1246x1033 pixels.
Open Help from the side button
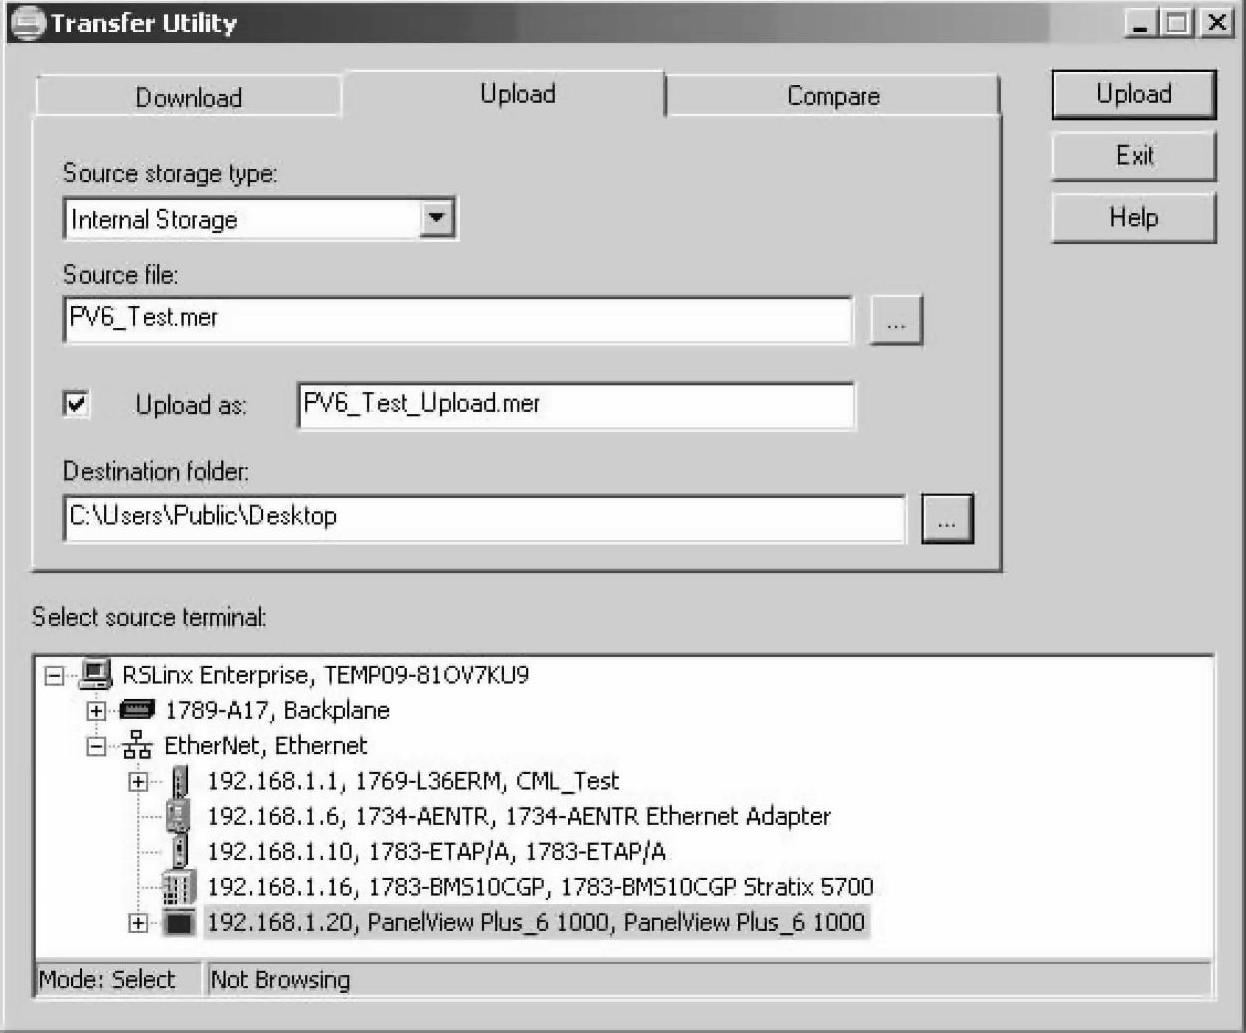click(1134, 218)
